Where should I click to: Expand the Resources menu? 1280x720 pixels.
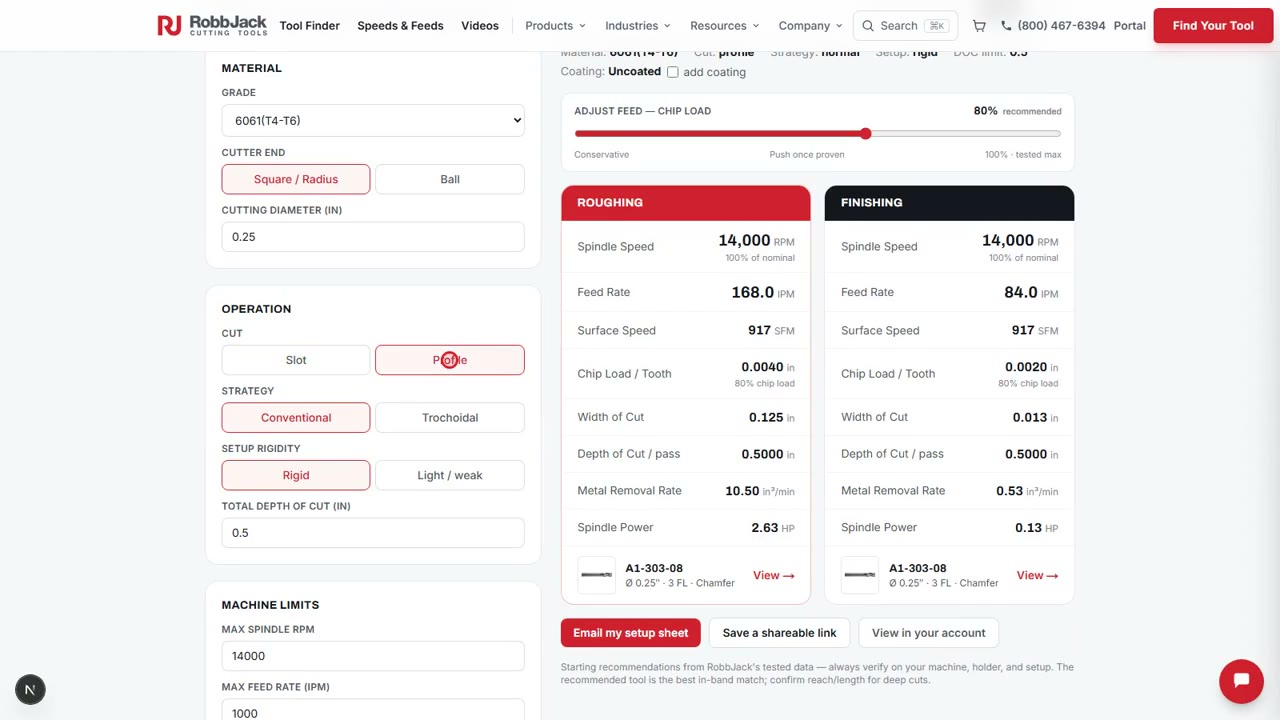point(724,26)
